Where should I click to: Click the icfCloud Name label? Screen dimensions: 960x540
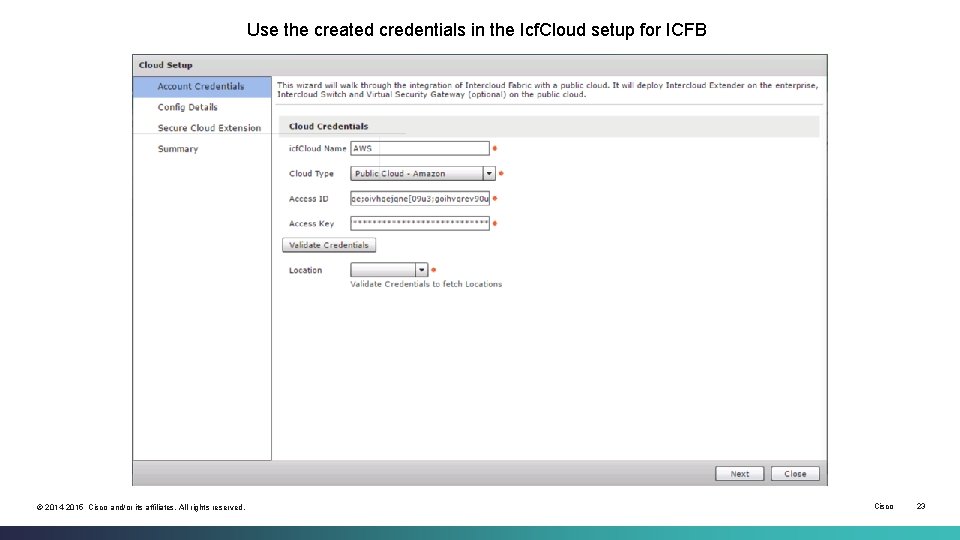click(317, 148)
